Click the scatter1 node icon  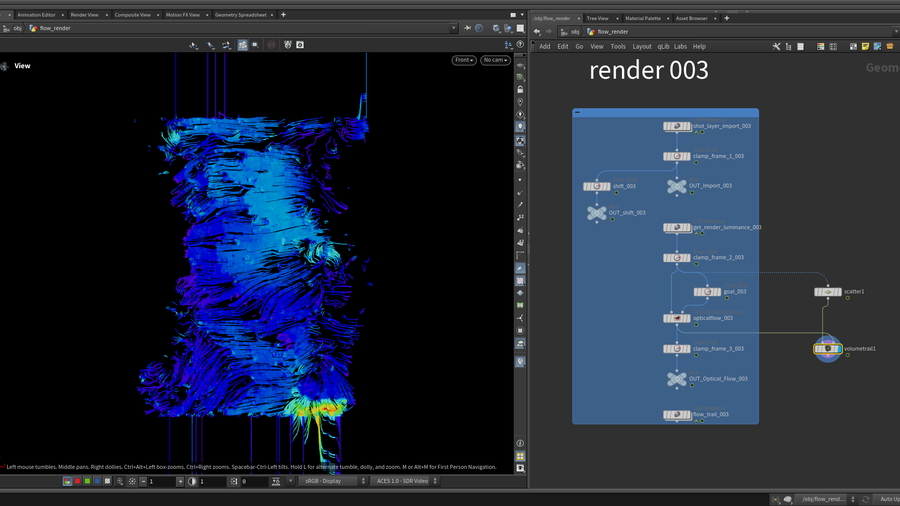[827, 292]
